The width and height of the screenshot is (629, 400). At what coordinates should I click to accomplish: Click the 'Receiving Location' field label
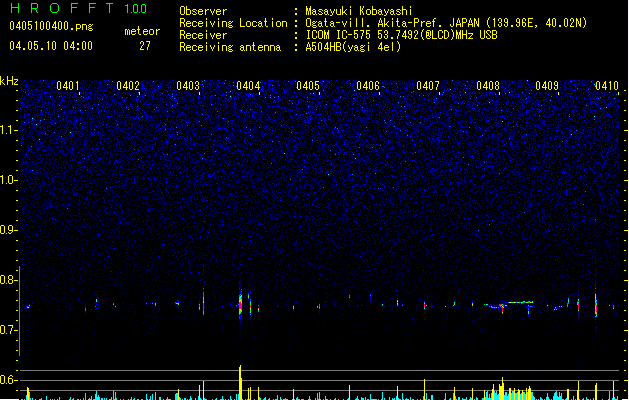tap(233, 23)
